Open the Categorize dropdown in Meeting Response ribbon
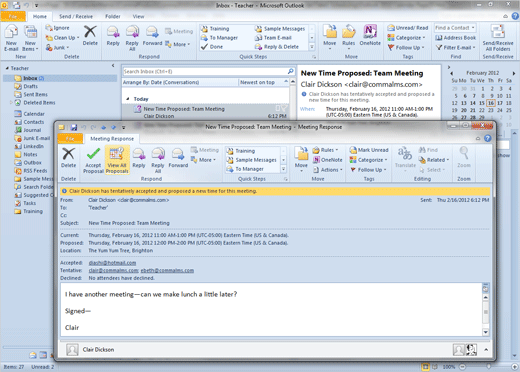The width and height of the screenshot is (520, 372). [369, 160]
